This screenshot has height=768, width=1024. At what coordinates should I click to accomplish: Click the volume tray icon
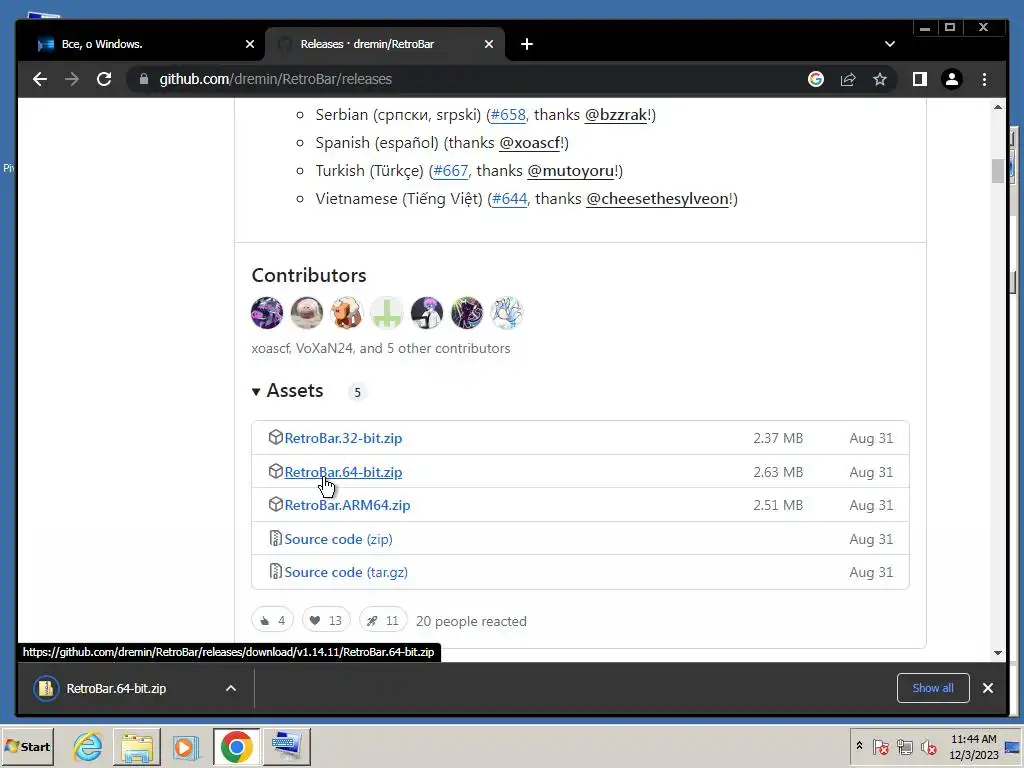coord(928,746)
